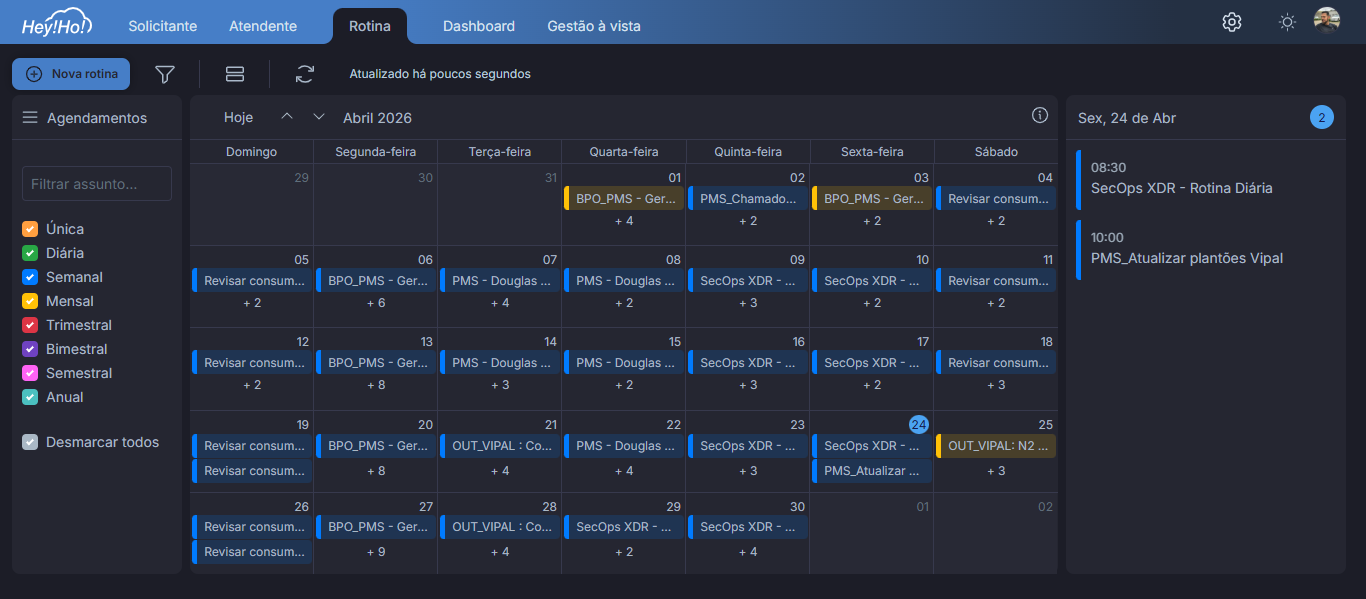
Task: Click the Hey!Ho! logo
Action: click(57, 24)
